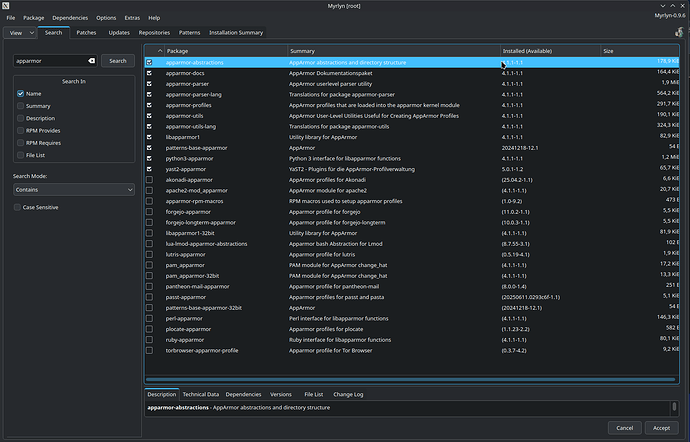Enable the File List search checkbox
Screen dimensions: 690x442
coord(21,155)
